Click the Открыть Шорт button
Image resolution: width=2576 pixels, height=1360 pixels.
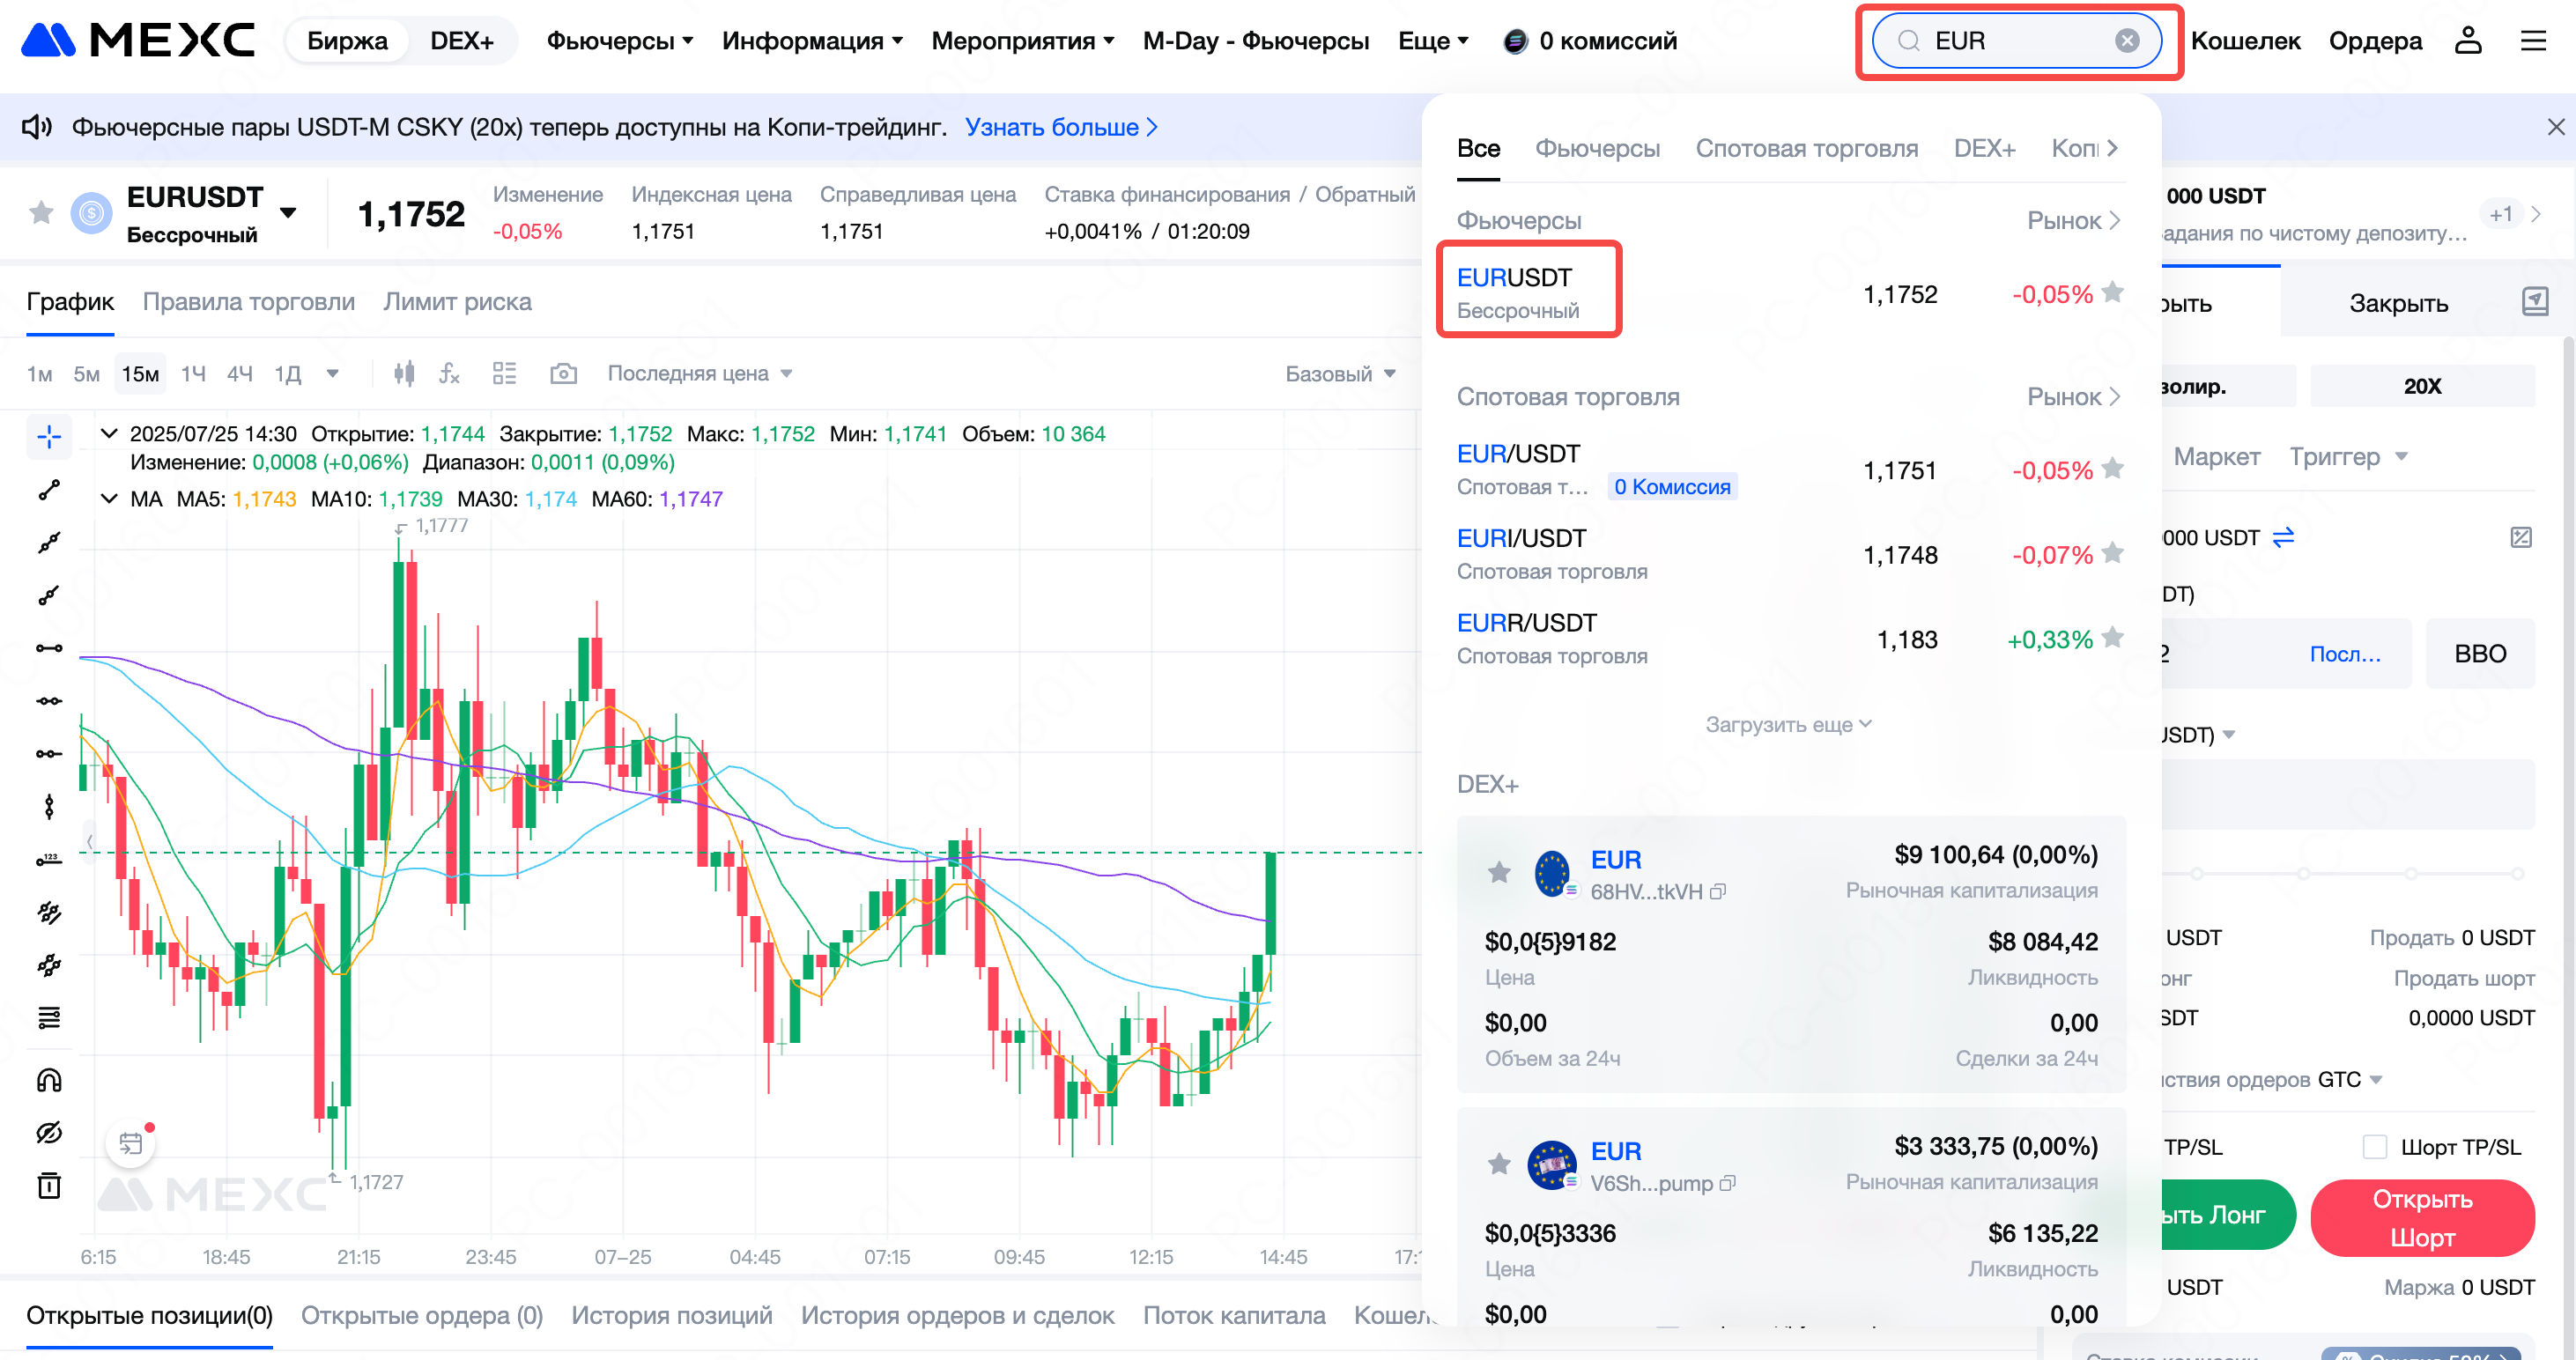2422,1217
